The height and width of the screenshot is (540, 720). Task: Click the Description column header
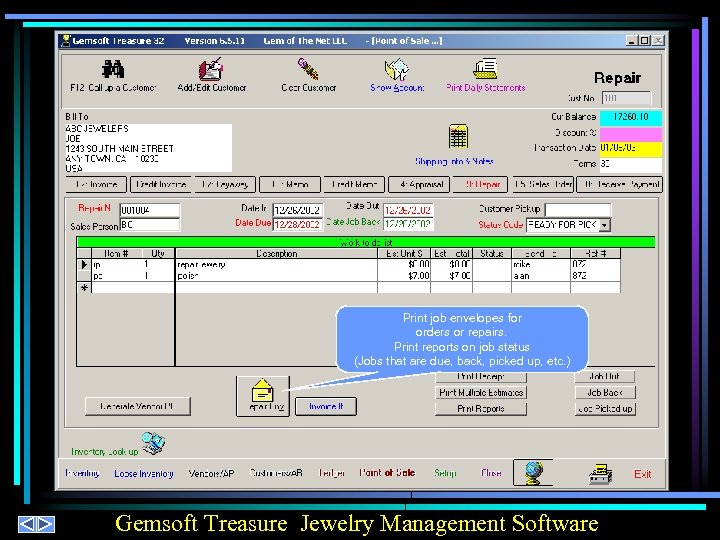[x=276, y=253]
